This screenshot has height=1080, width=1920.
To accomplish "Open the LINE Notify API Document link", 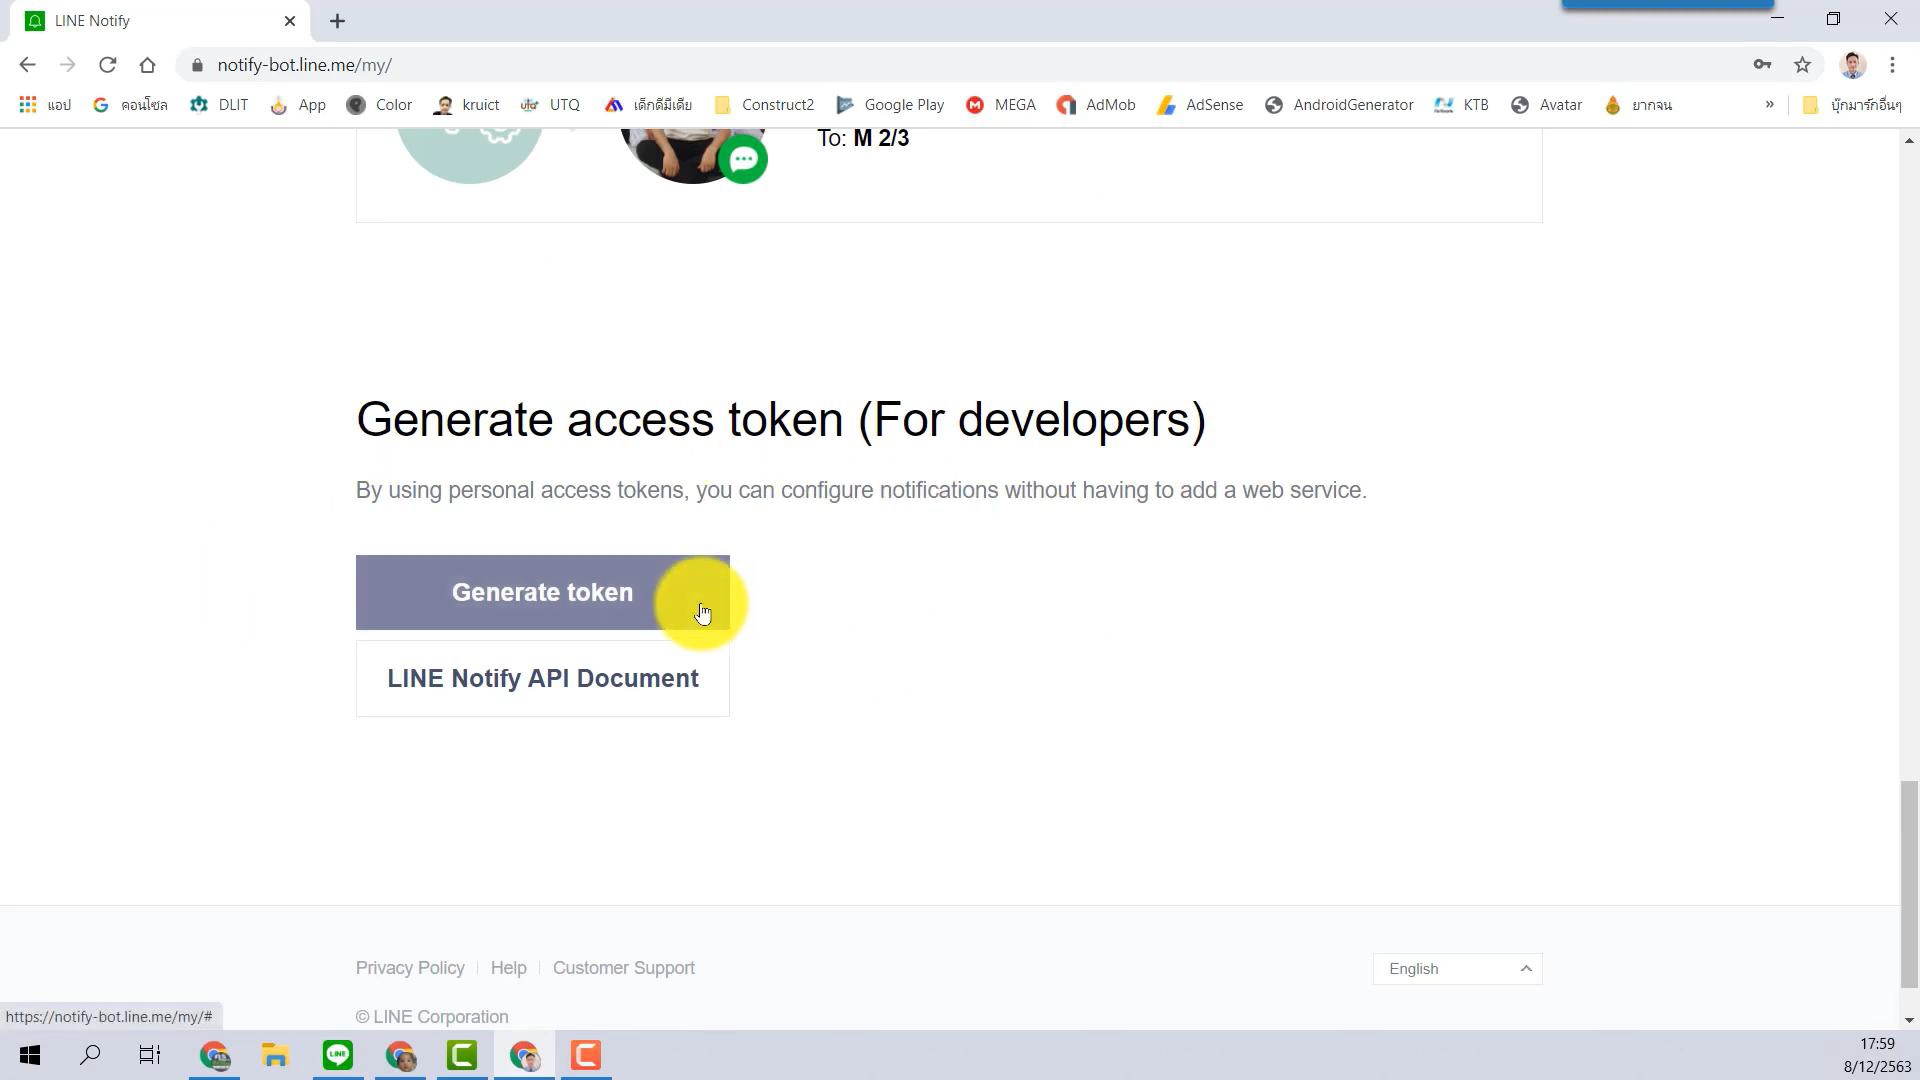I will pos(542,678).
